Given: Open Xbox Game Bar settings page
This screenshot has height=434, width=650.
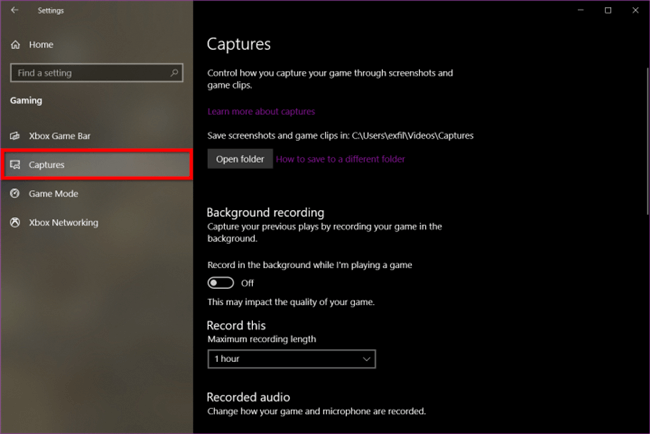Looking at the screenshot, I should [x=66, y=136].
